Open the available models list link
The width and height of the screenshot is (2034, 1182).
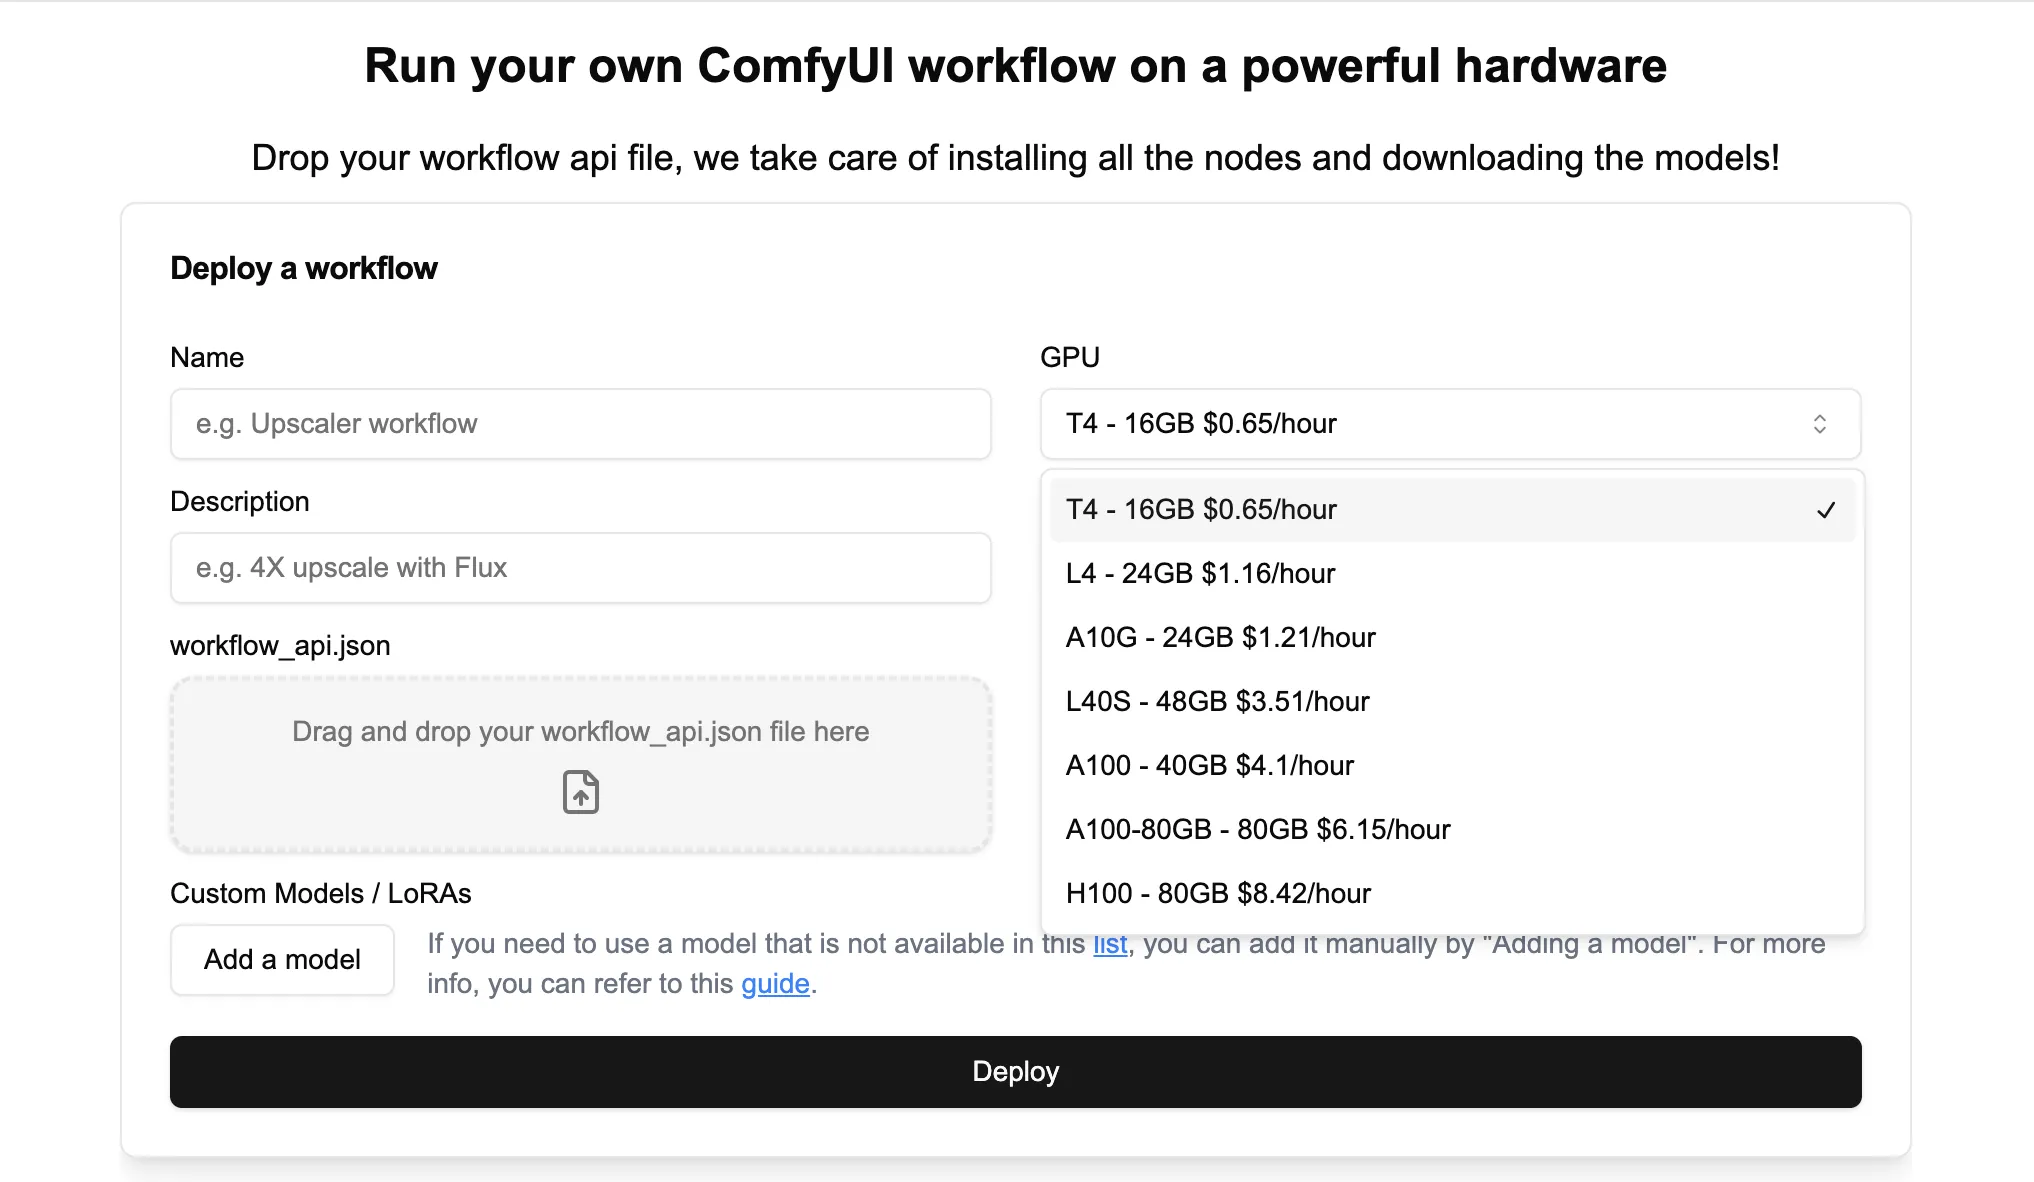pyautogui.click(x=1110, y=944)
